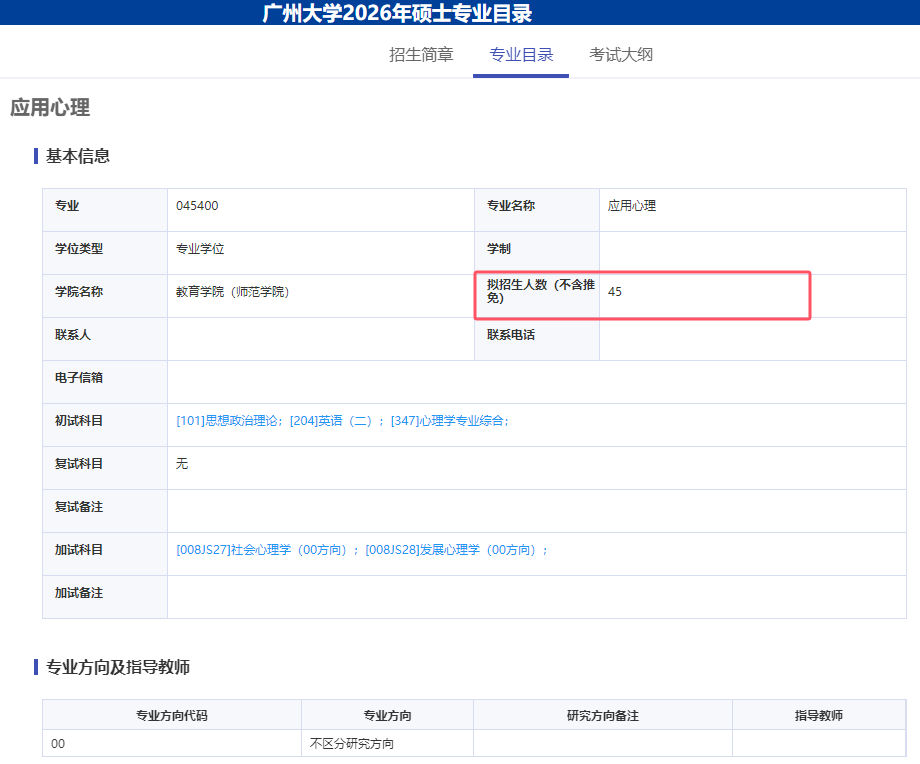
Task: Switch to the 考试大纲 tab
Action: coord(621,55)
